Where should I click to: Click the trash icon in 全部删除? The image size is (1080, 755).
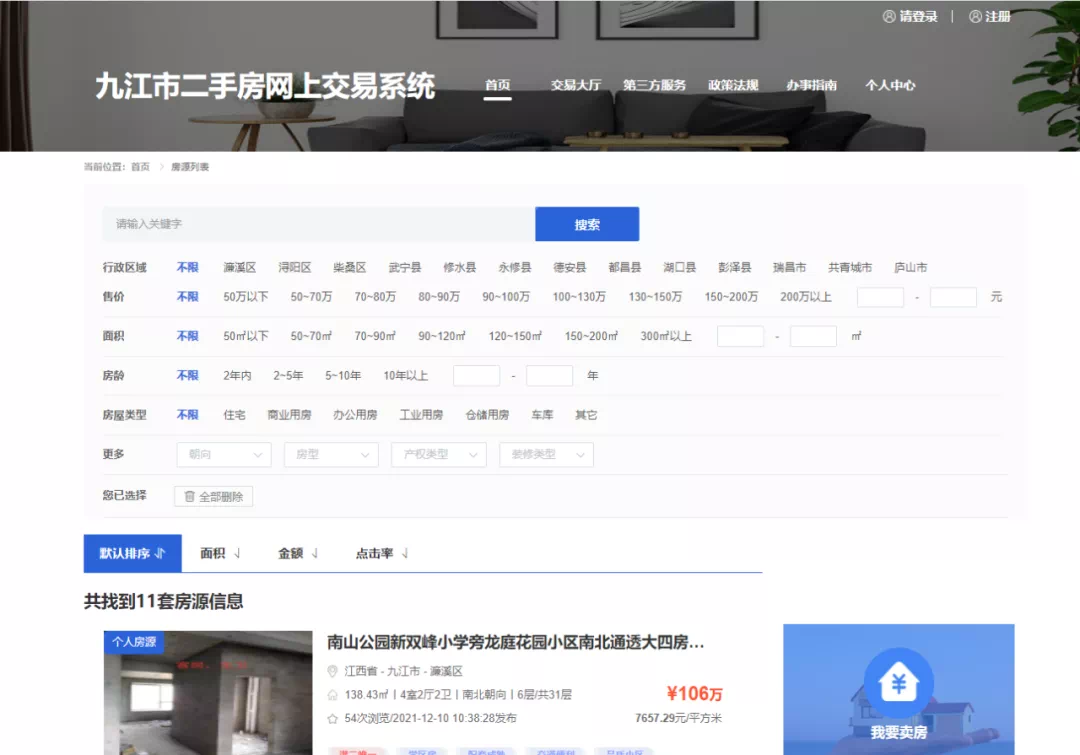189,496
